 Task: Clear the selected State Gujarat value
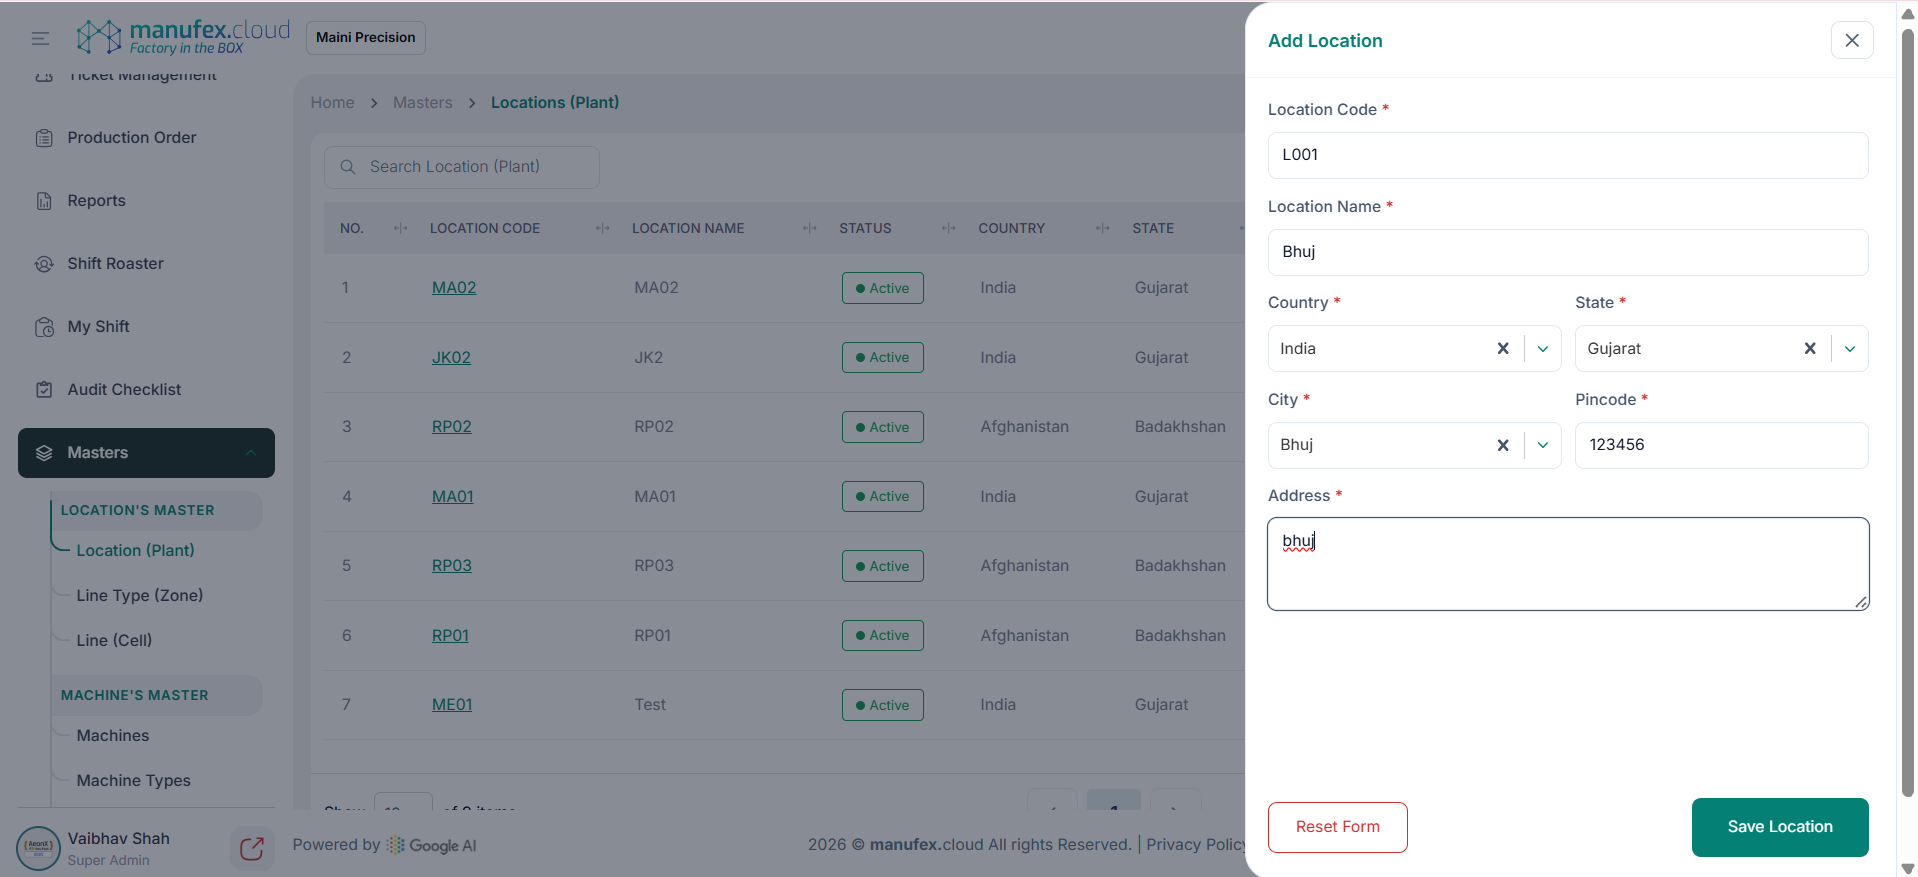pyautogui.click(x=1809, y=349)
